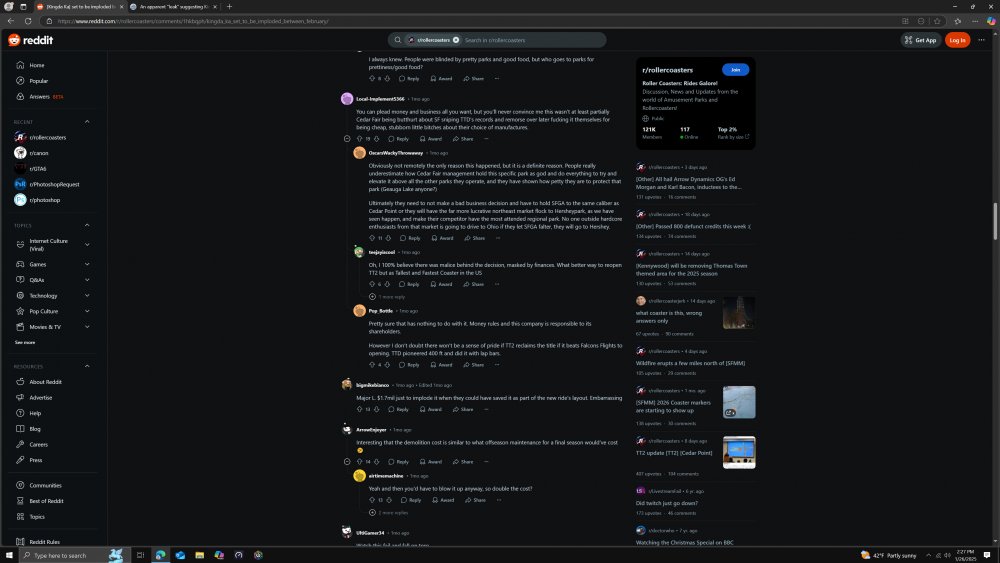The image size is (1000, 563).
Task: Upvote Local-Implement5366's comment
Action: (359, 139)
